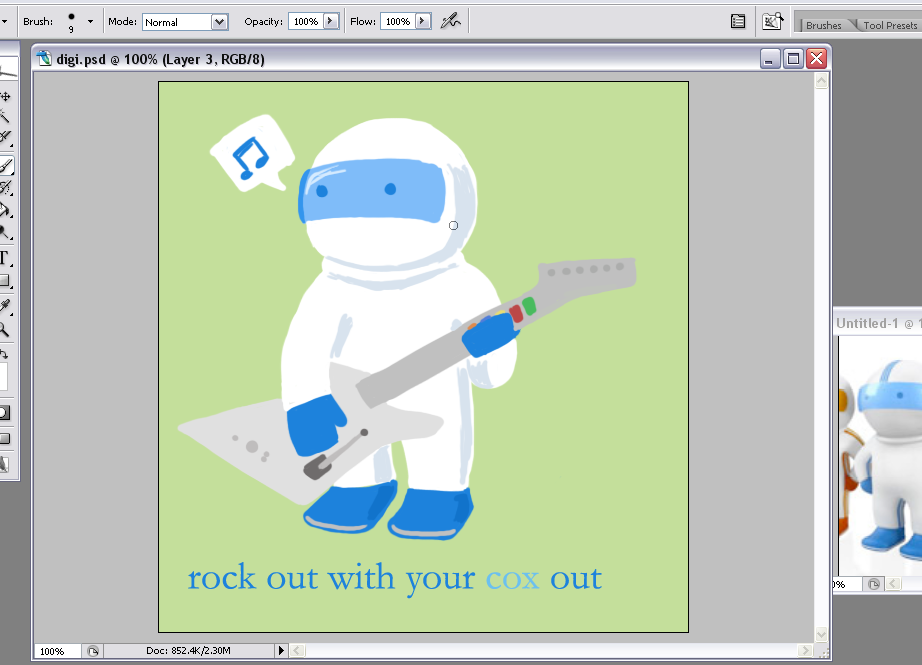Click the astronaut reference image in Untitled-1
The width and height of the screenshot is (922, 665).
880,456
